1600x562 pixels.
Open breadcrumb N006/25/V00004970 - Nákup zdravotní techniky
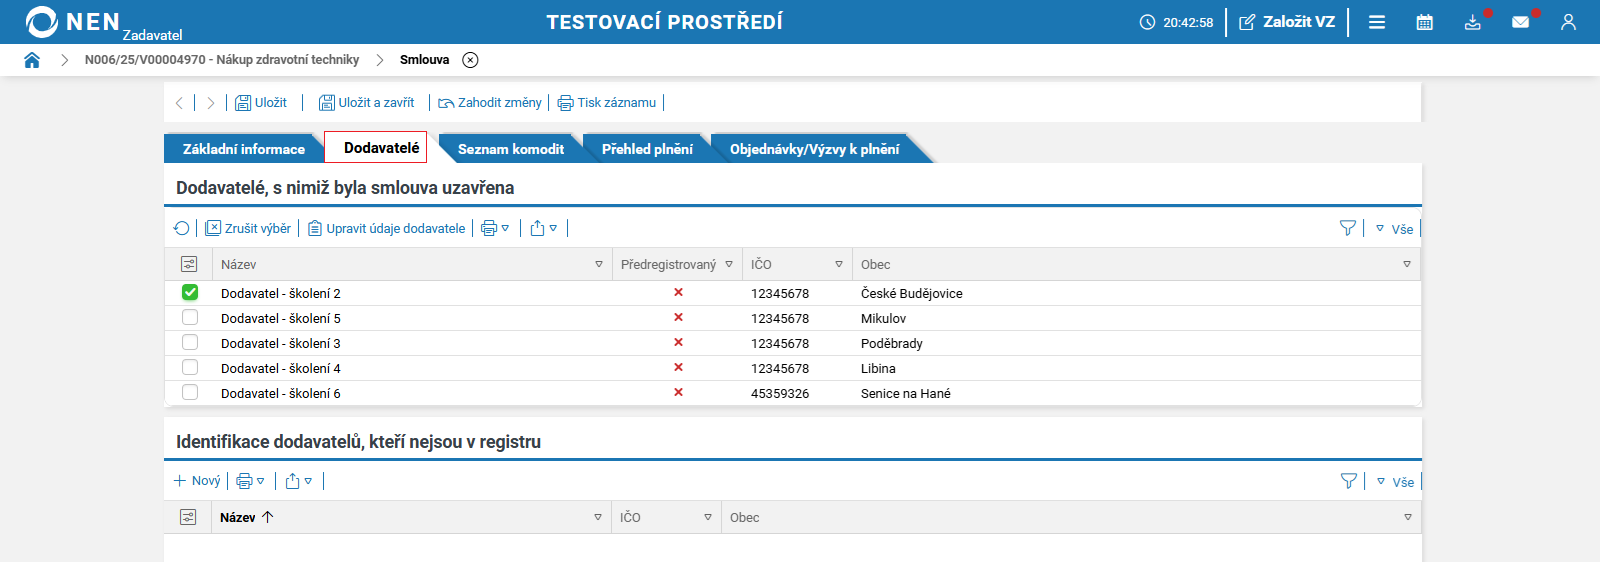tap(222, 60)
